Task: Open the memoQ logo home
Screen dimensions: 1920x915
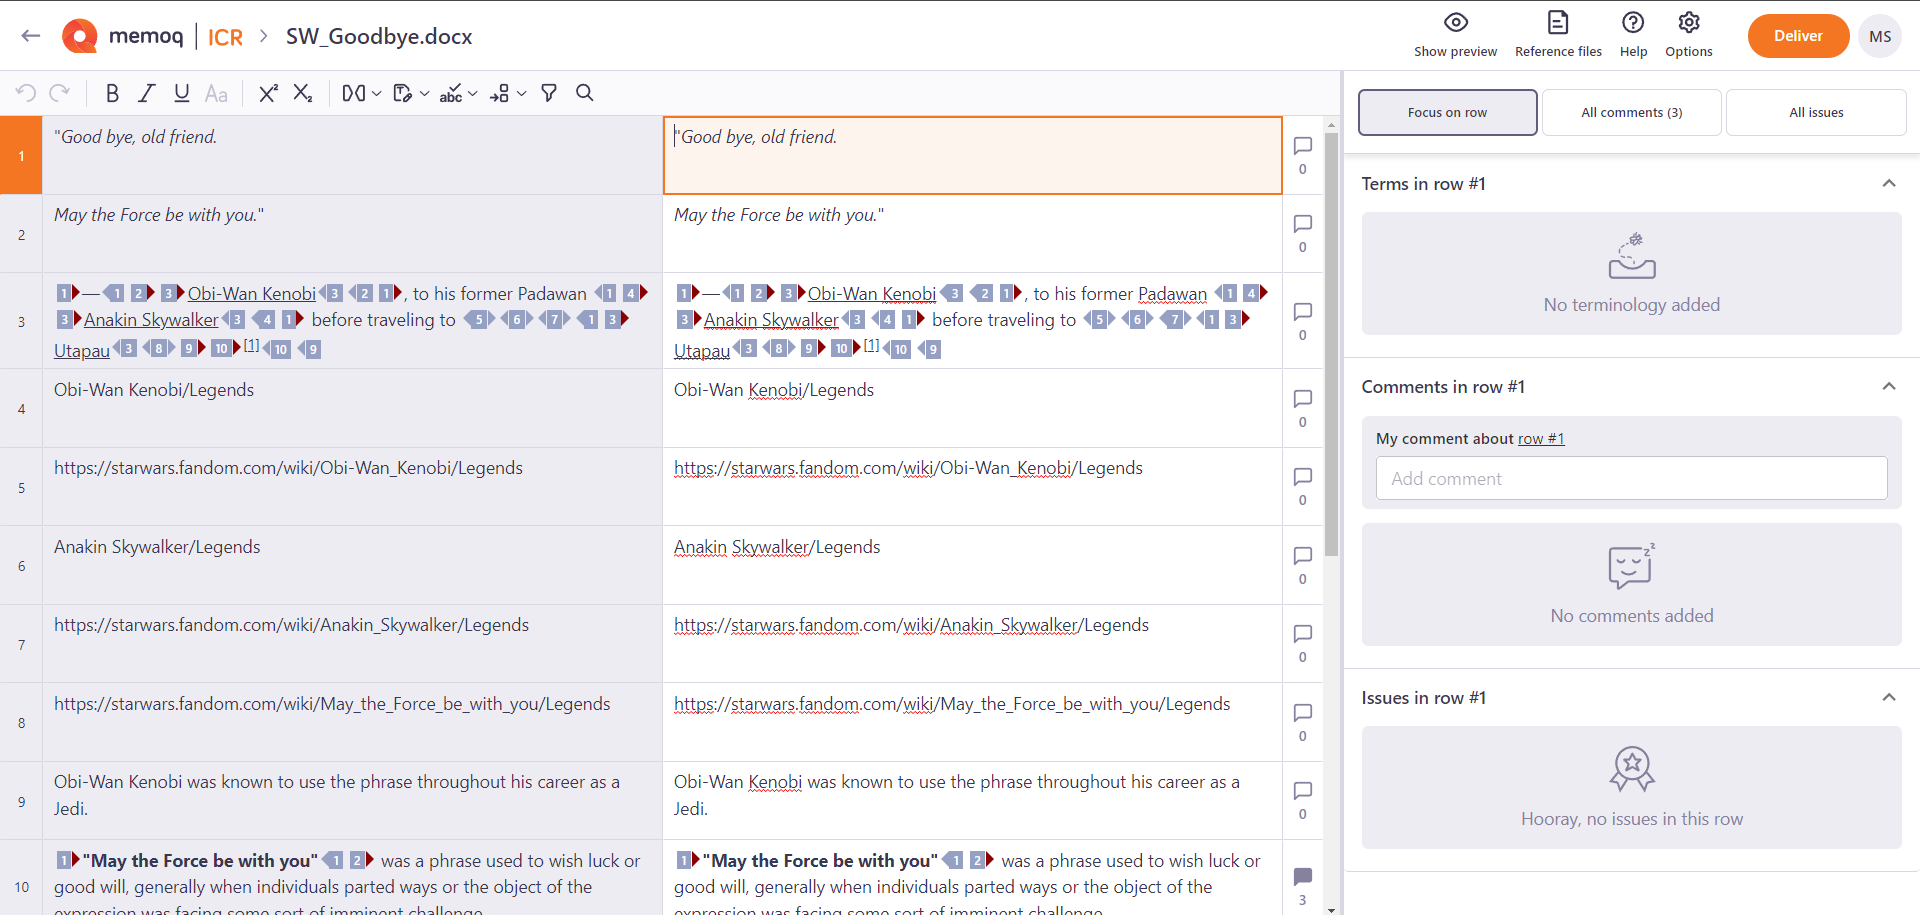Action: coord(123,36)
